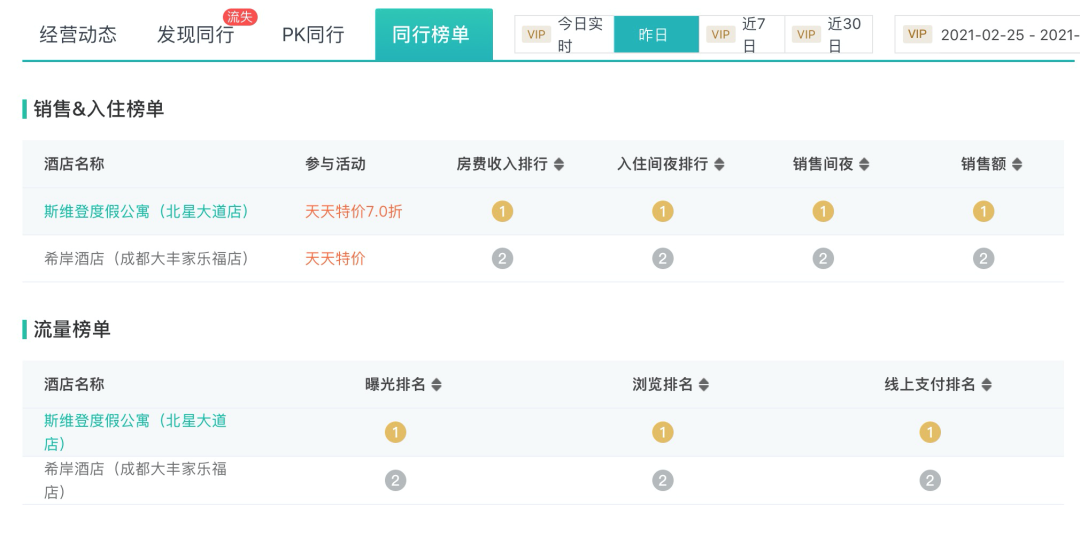Sort the 线上支付排名 column

(x=986, y=385)
